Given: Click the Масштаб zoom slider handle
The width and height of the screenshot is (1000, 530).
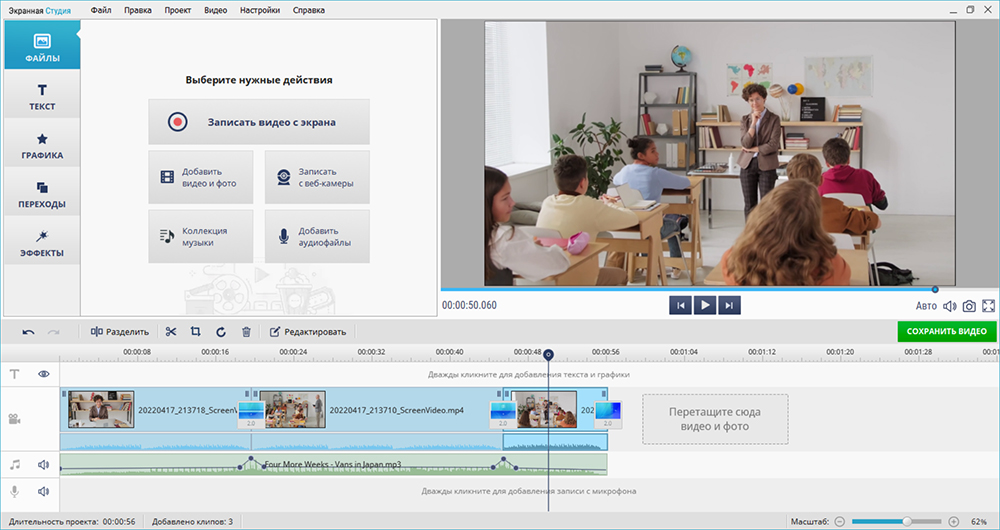Looking at the screenshot, I should [x=907, y=522].
